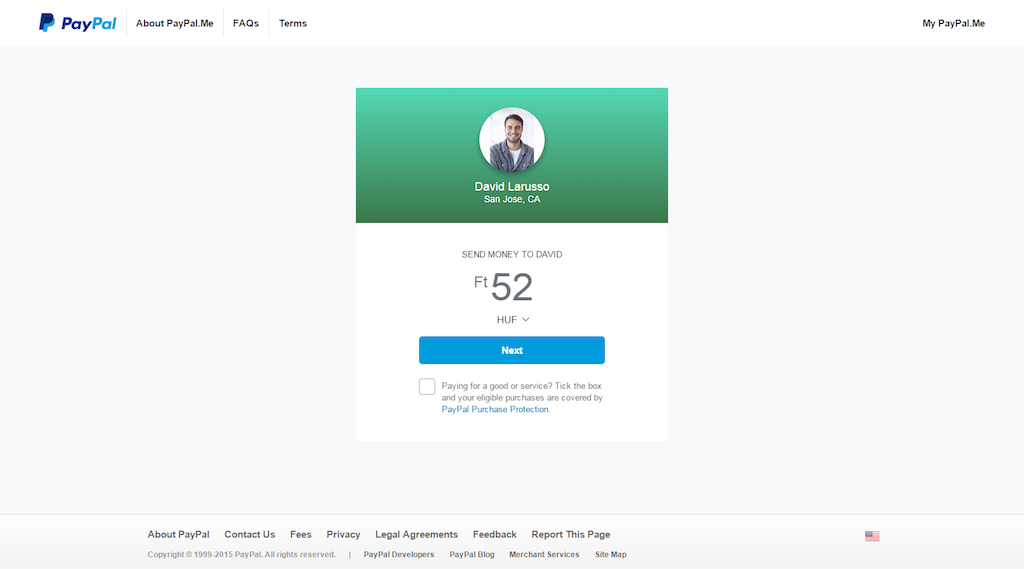Open PayPal Developers footer link
The width and height of the screenshot is (1024, 569).
[399, 554]
